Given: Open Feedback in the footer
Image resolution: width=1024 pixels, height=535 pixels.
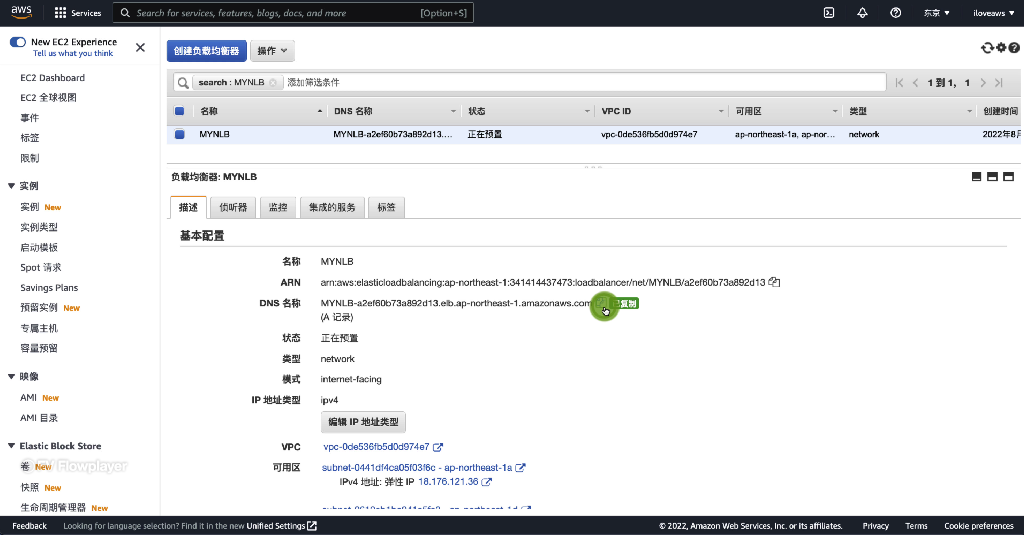Looking at the screenshot, I should click(x=29, y=526).
